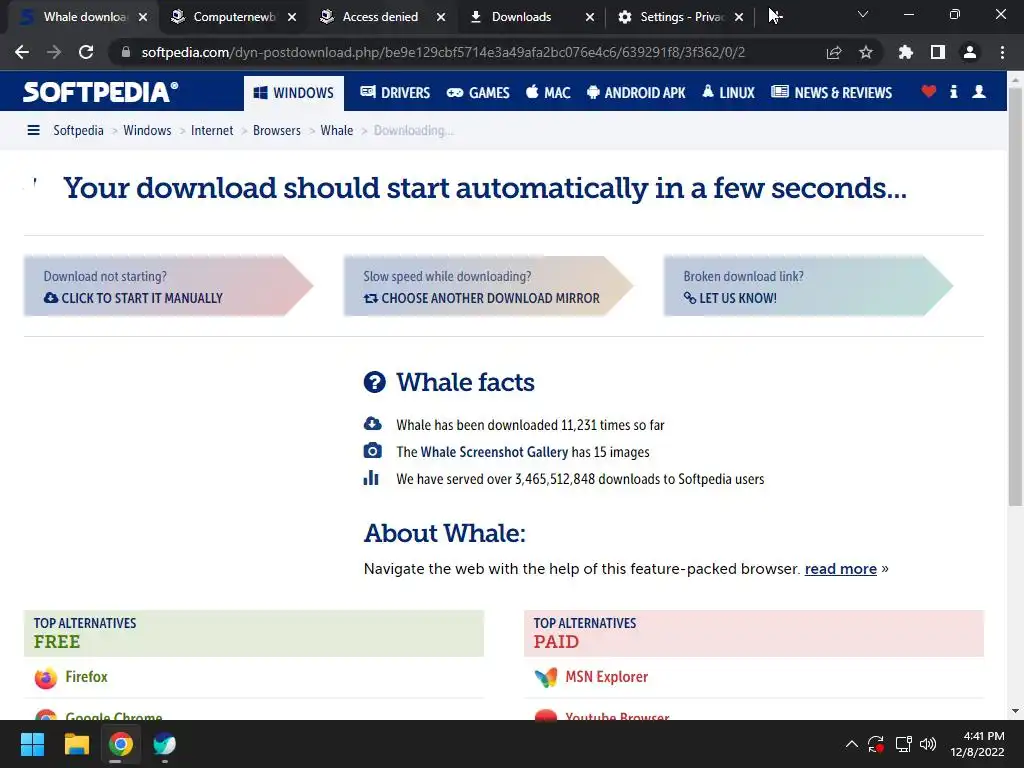Open the LINUX section

pyautogui.click(x=728, y=93)
